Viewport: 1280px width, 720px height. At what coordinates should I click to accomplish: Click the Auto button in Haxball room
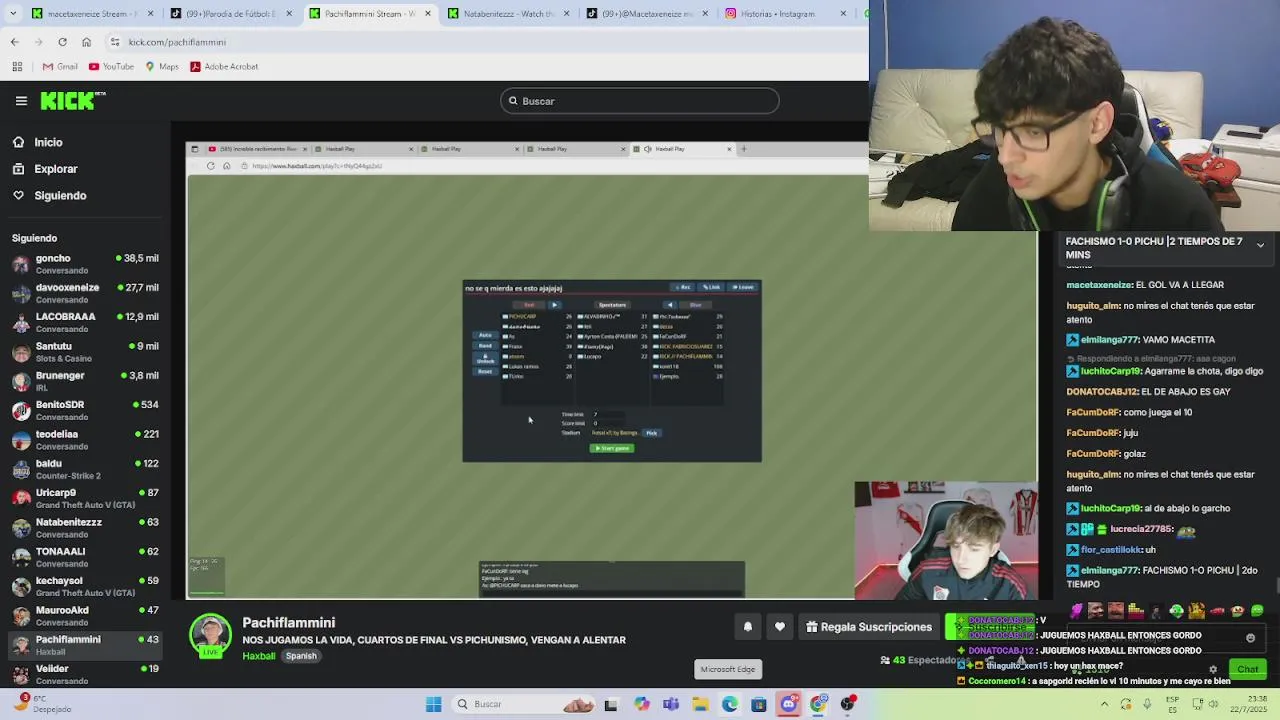pos(485,335)
